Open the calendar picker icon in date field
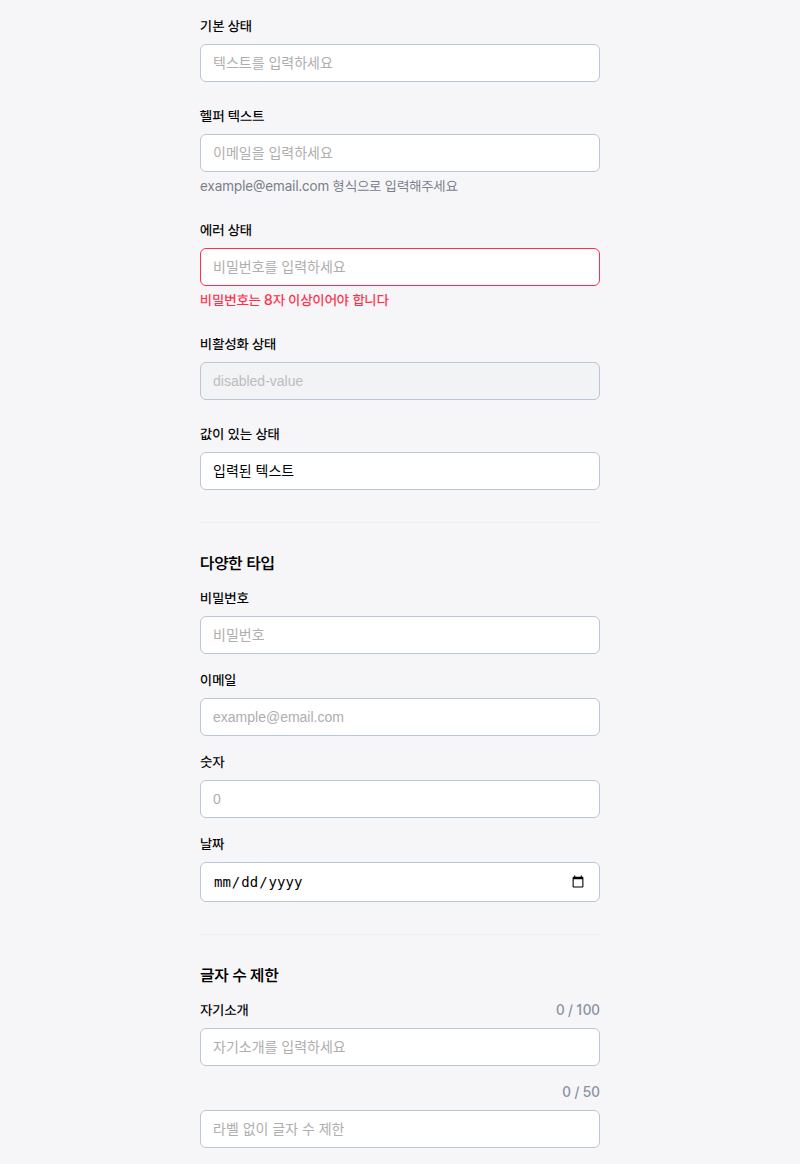The image size is (800, 1164). pos(577,882)
